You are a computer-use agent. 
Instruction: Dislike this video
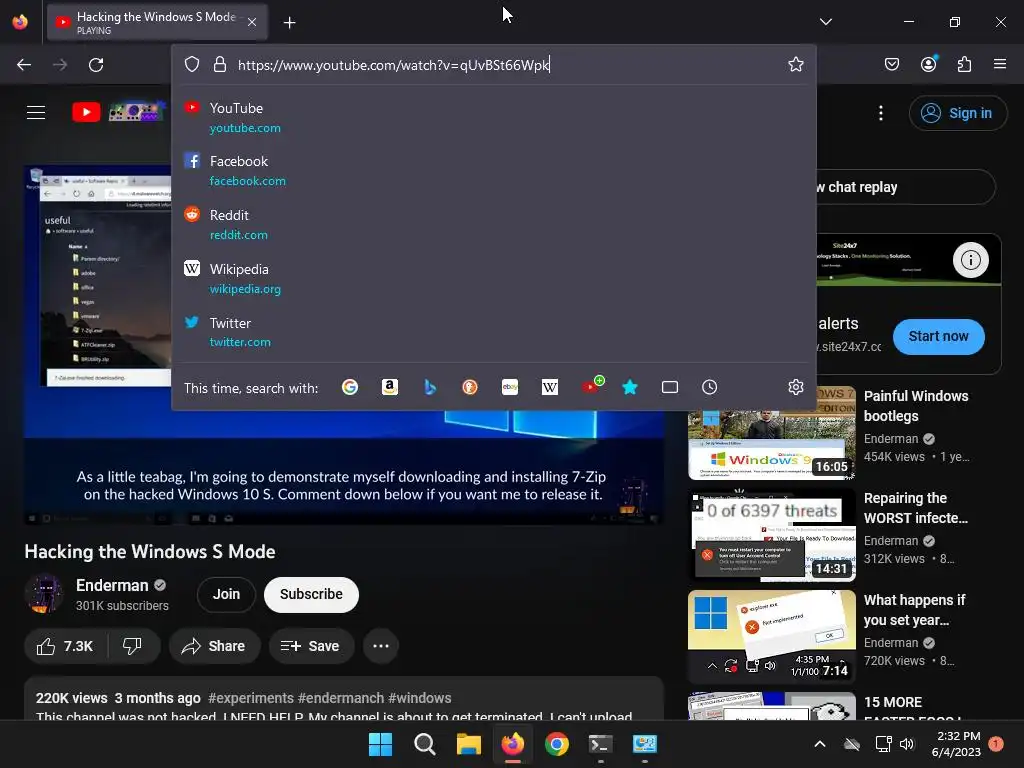pos(133,646)
